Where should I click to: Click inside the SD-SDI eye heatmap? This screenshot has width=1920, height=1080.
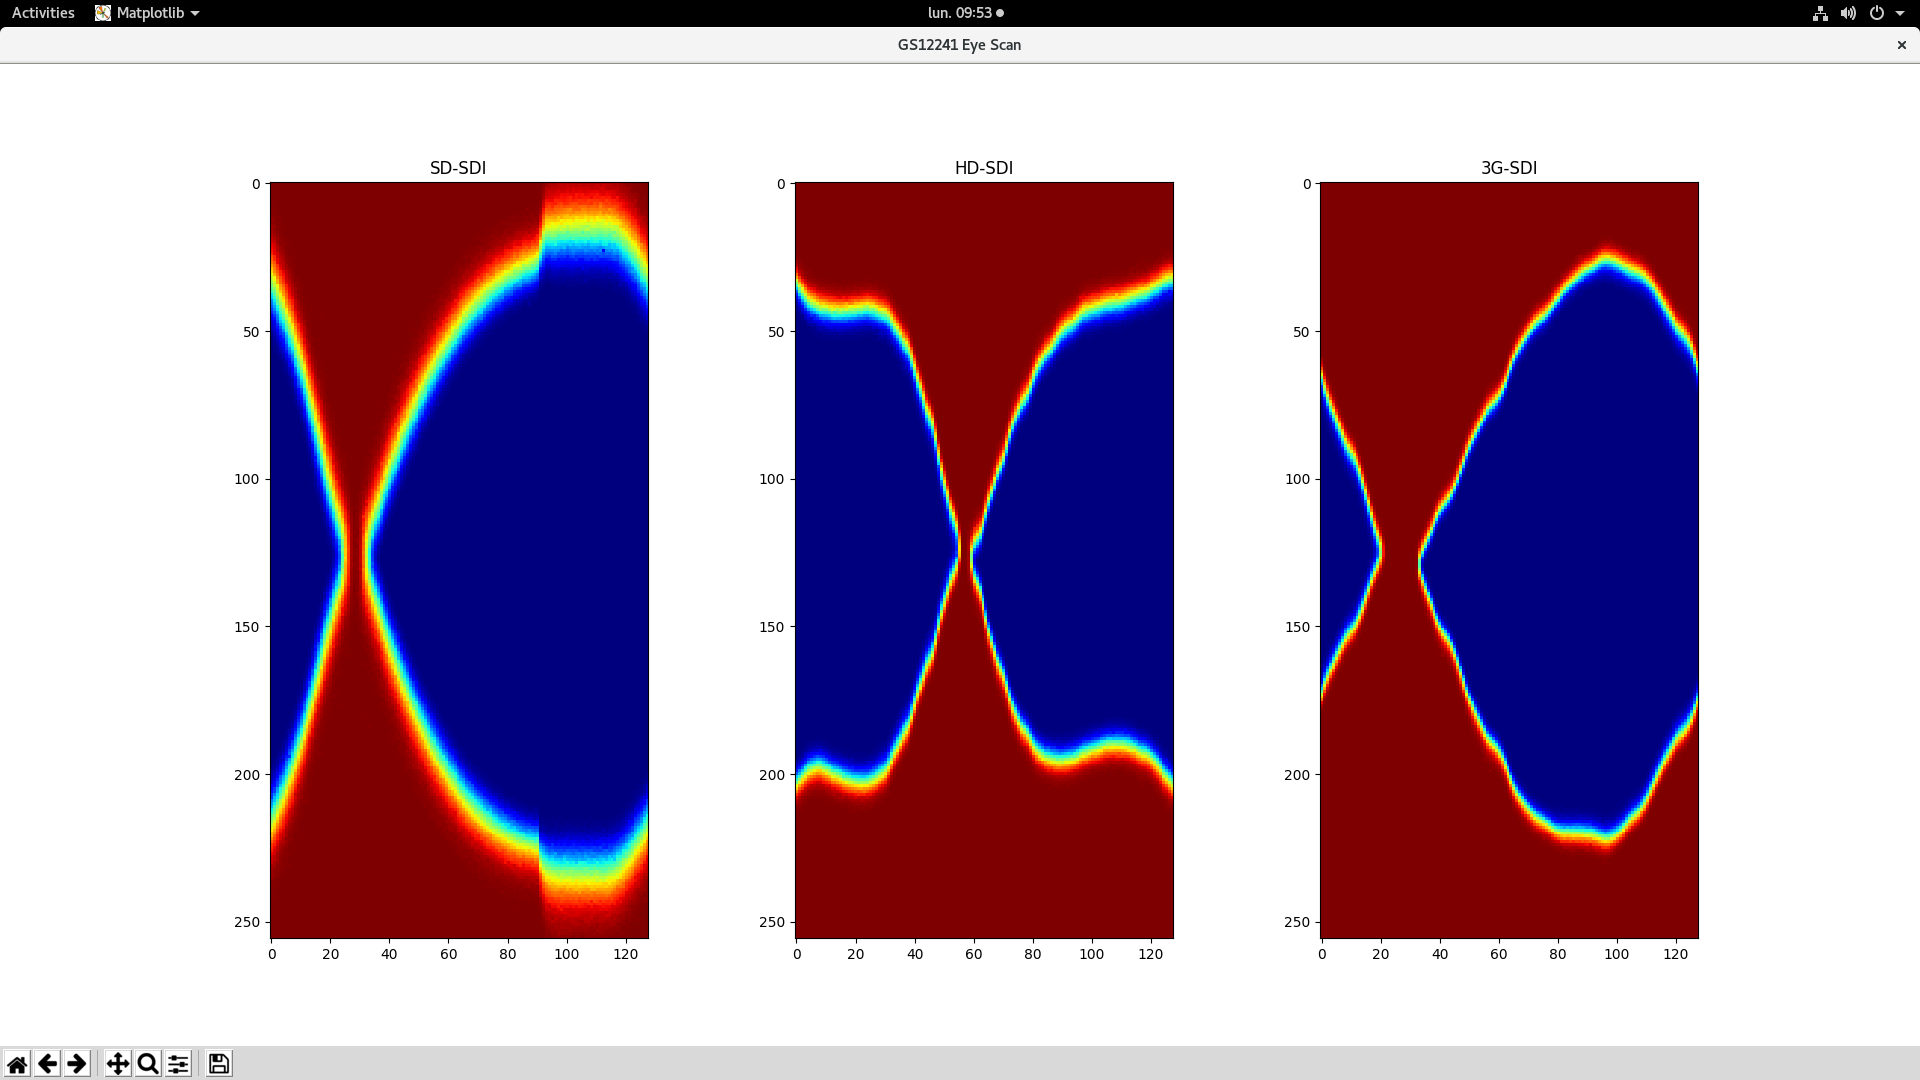pyautogui.click(x=459, y=560)
